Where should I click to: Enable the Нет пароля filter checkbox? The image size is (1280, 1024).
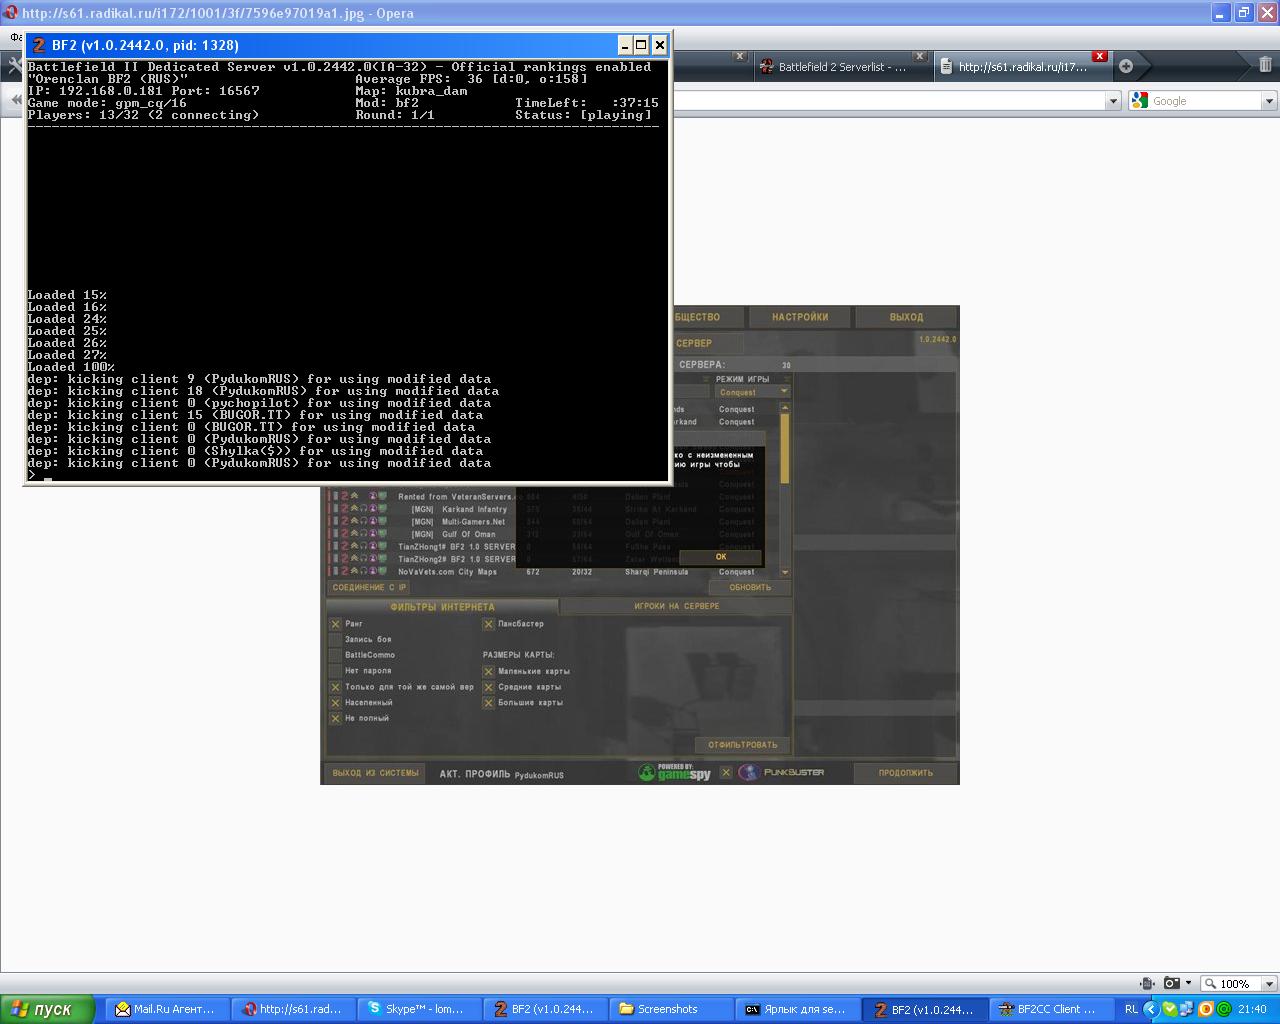pos(336,671)
